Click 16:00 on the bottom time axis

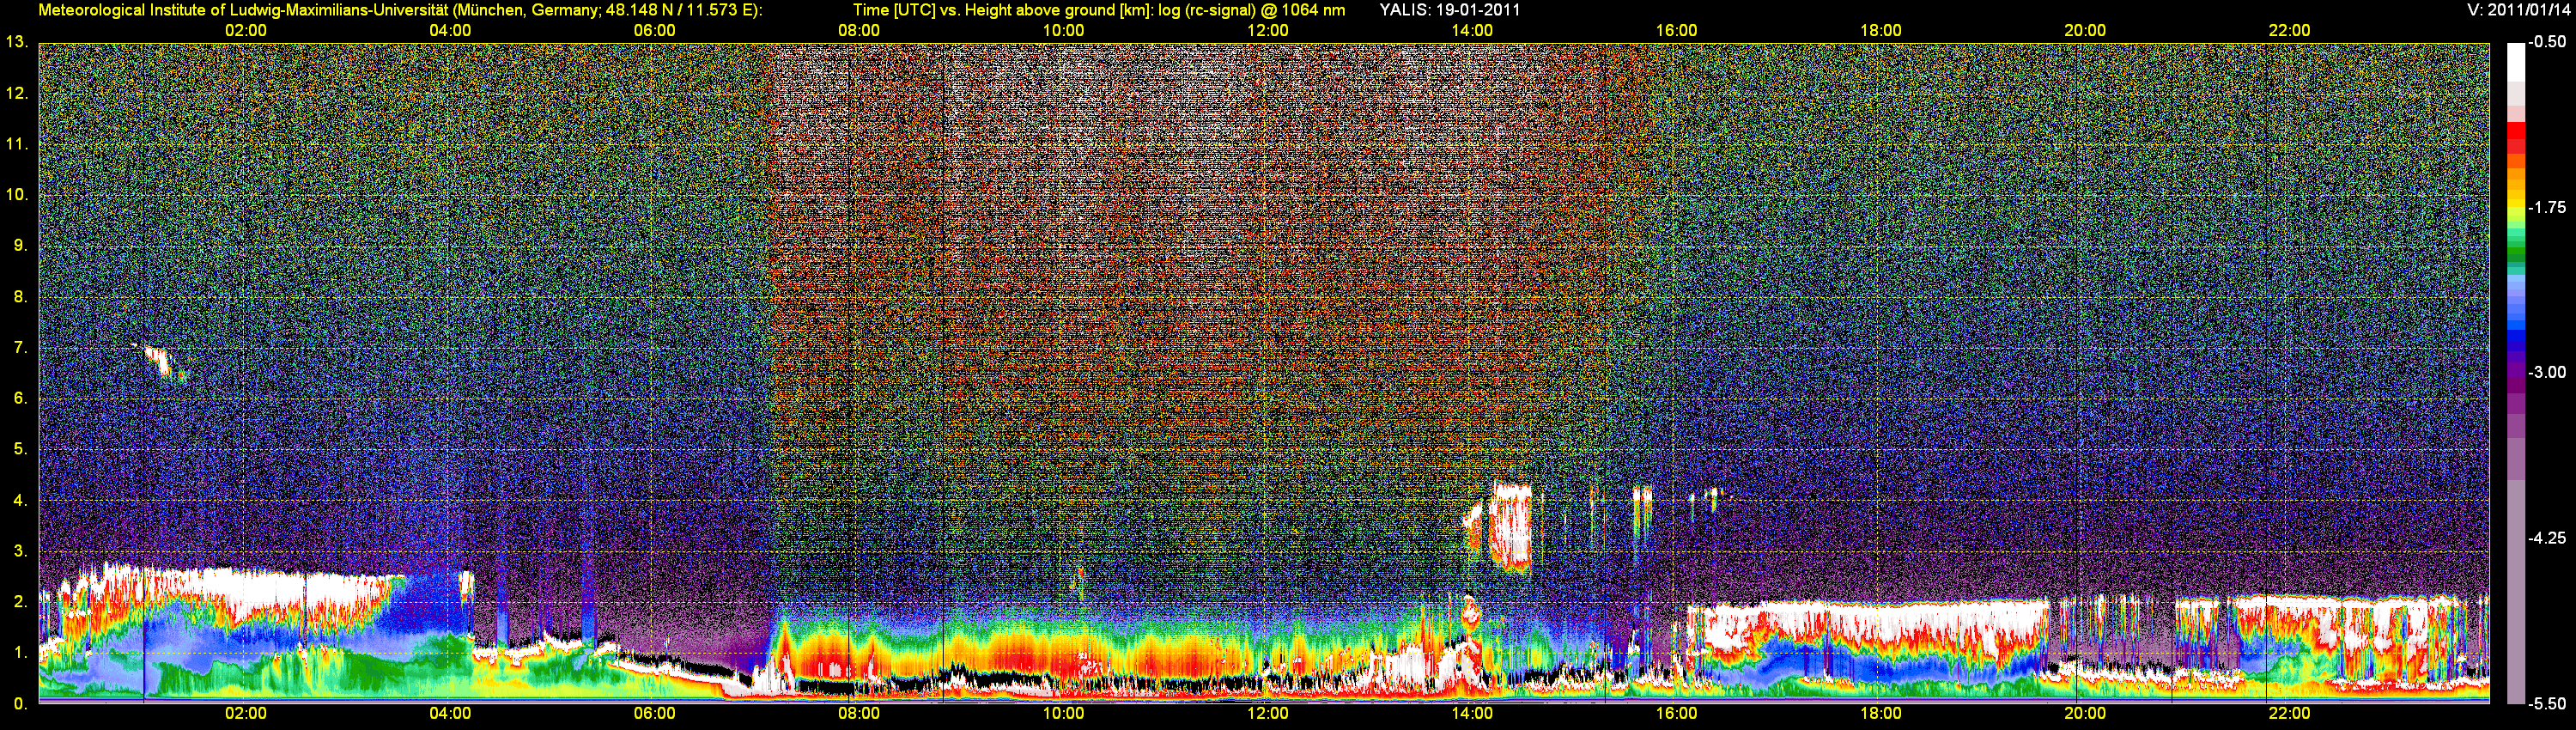click(1676, 714)
